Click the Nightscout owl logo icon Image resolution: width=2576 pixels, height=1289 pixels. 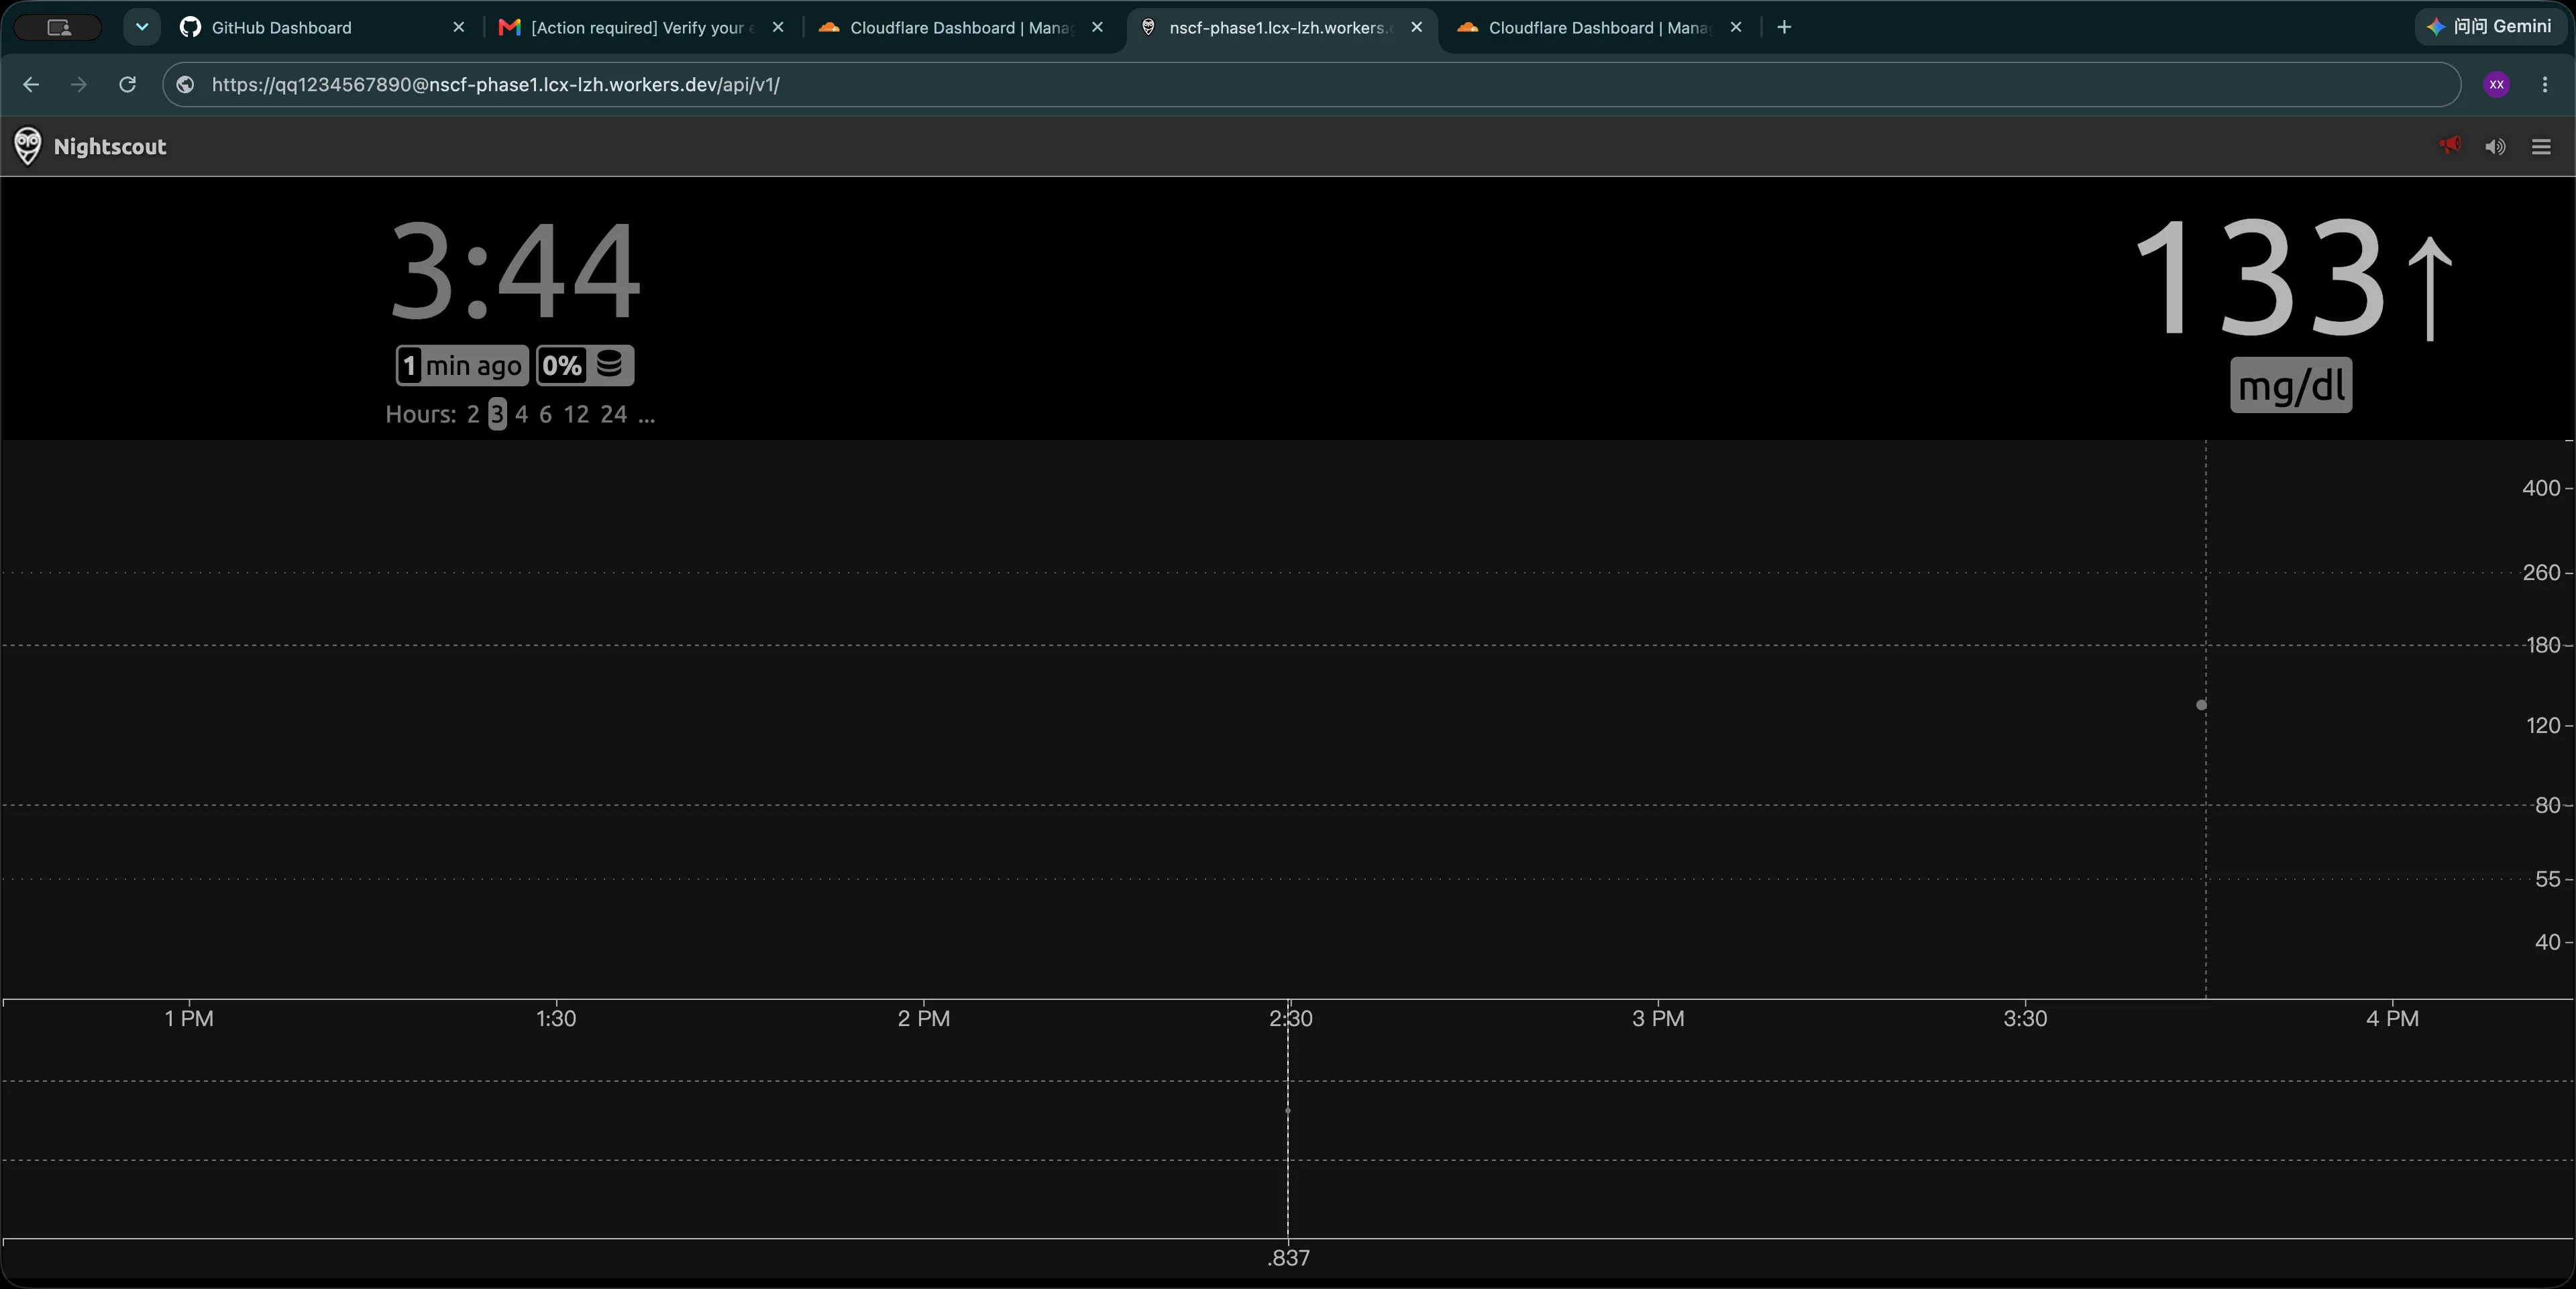pyautogui.click(x=28, y=146)
